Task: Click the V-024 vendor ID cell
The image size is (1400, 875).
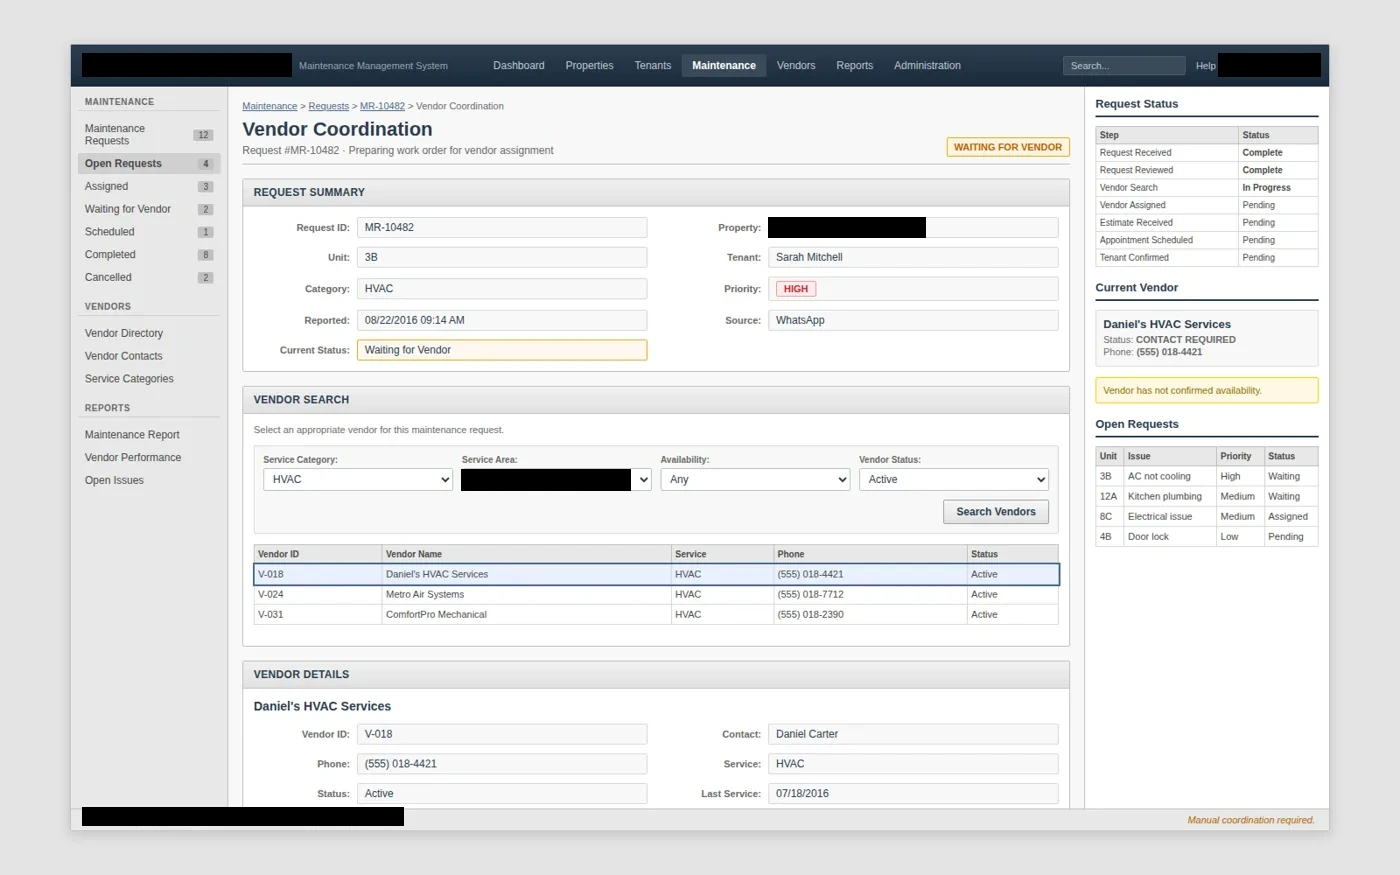Action: pyautogui.click(x=318, y=594)
